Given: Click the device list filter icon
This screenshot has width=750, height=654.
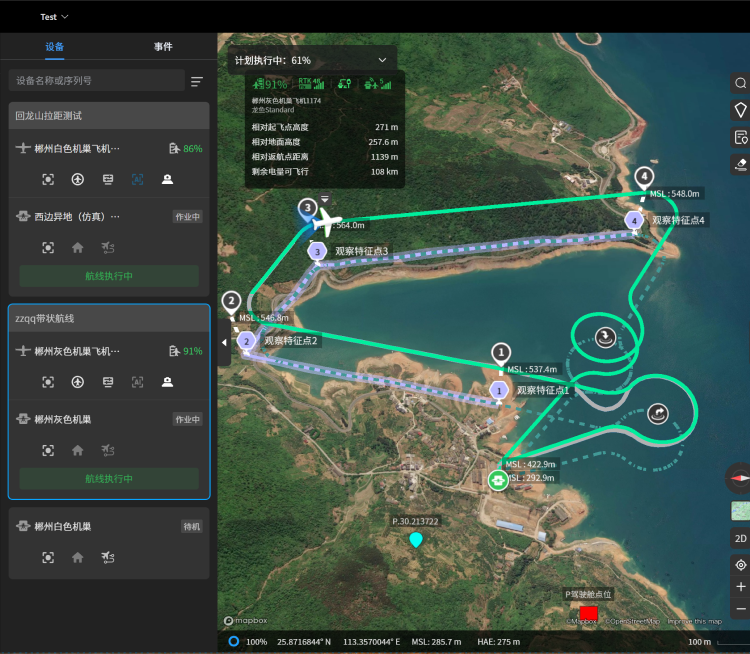Looking at the screenshot, I should [197, 81].
